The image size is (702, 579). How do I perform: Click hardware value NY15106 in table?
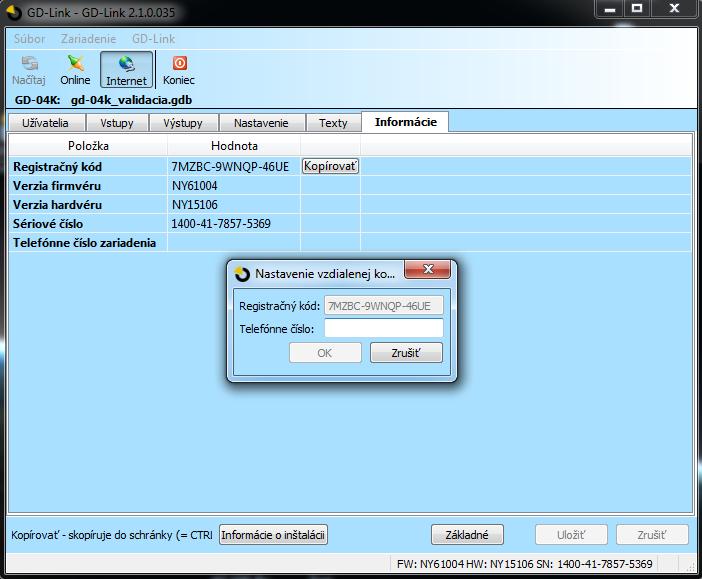195,205
